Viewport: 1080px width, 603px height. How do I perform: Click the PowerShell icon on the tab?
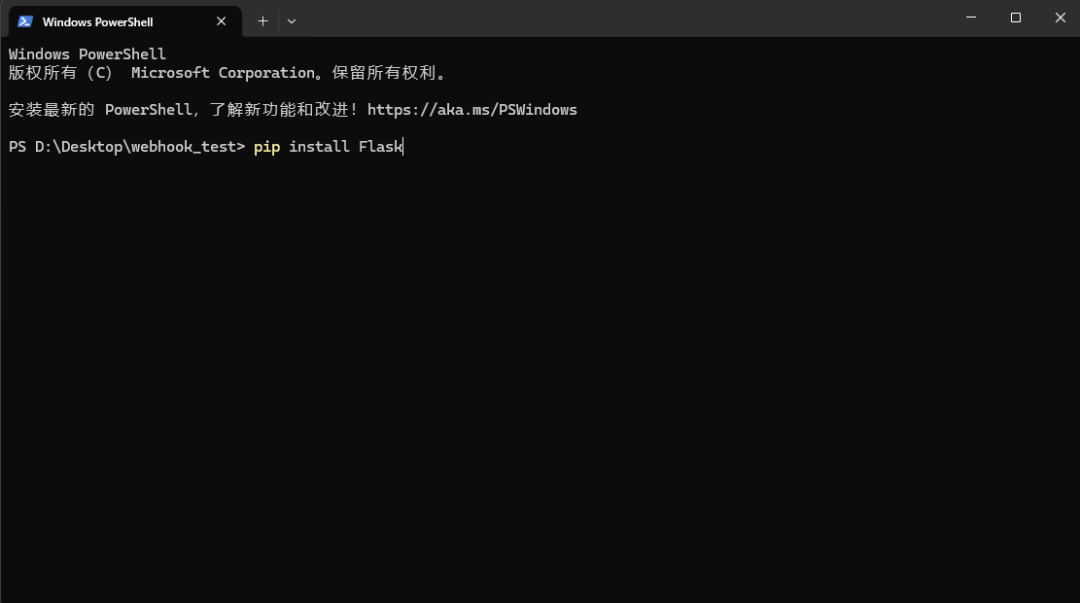pos(25,21)
